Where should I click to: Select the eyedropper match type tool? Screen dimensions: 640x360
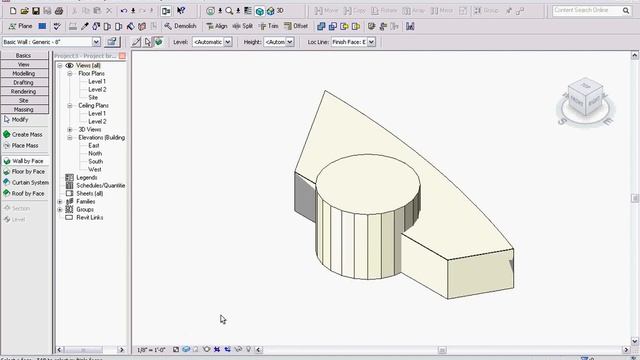tap(84, 27)
